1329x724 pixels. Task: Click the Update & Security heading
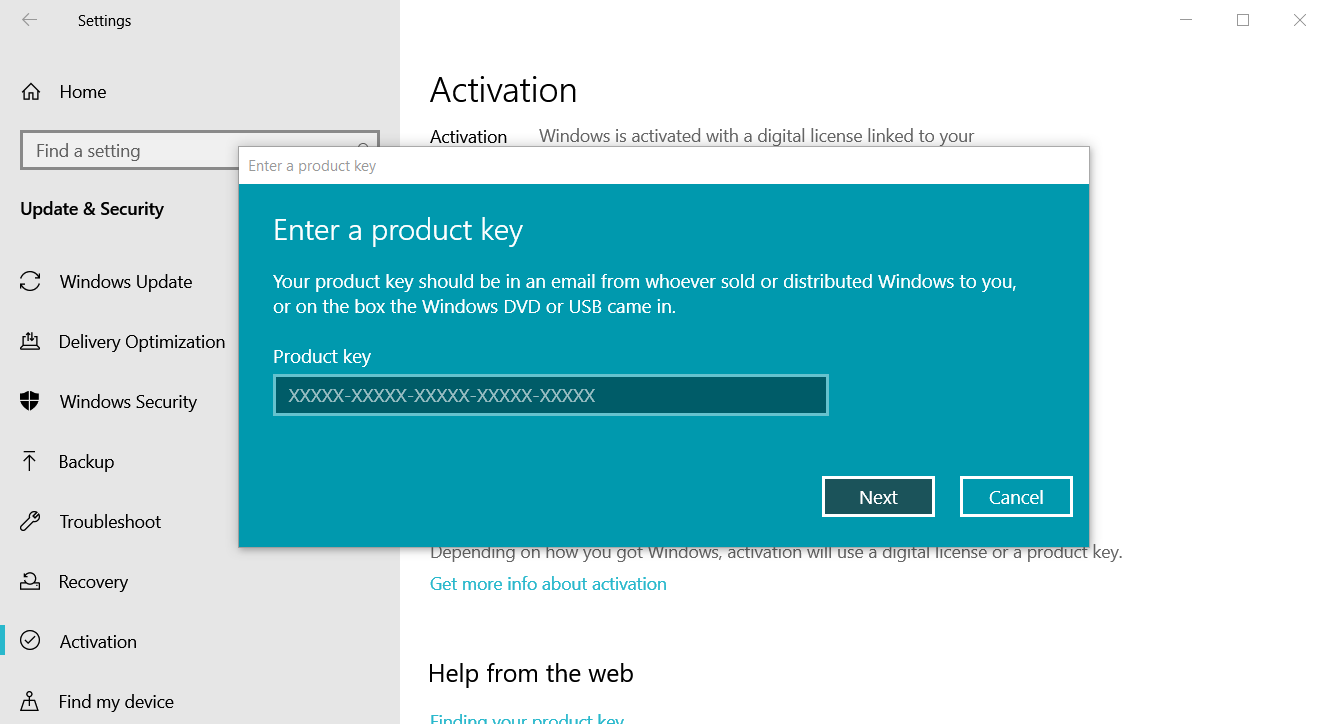click(92, 209)
